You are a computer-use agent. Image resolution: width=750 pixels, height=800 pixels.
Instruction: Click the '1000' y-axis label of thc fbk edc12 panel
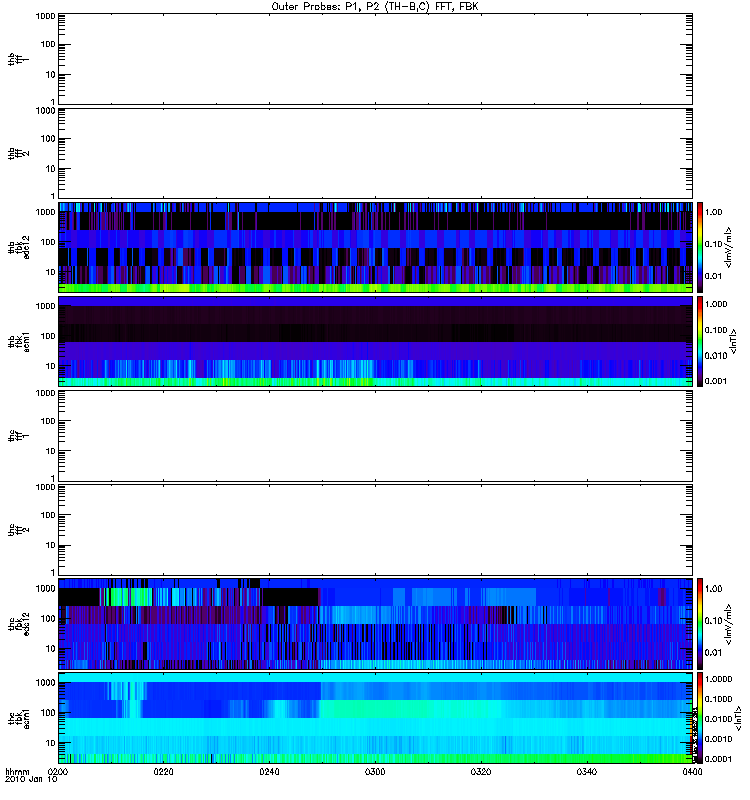(45, 589)
